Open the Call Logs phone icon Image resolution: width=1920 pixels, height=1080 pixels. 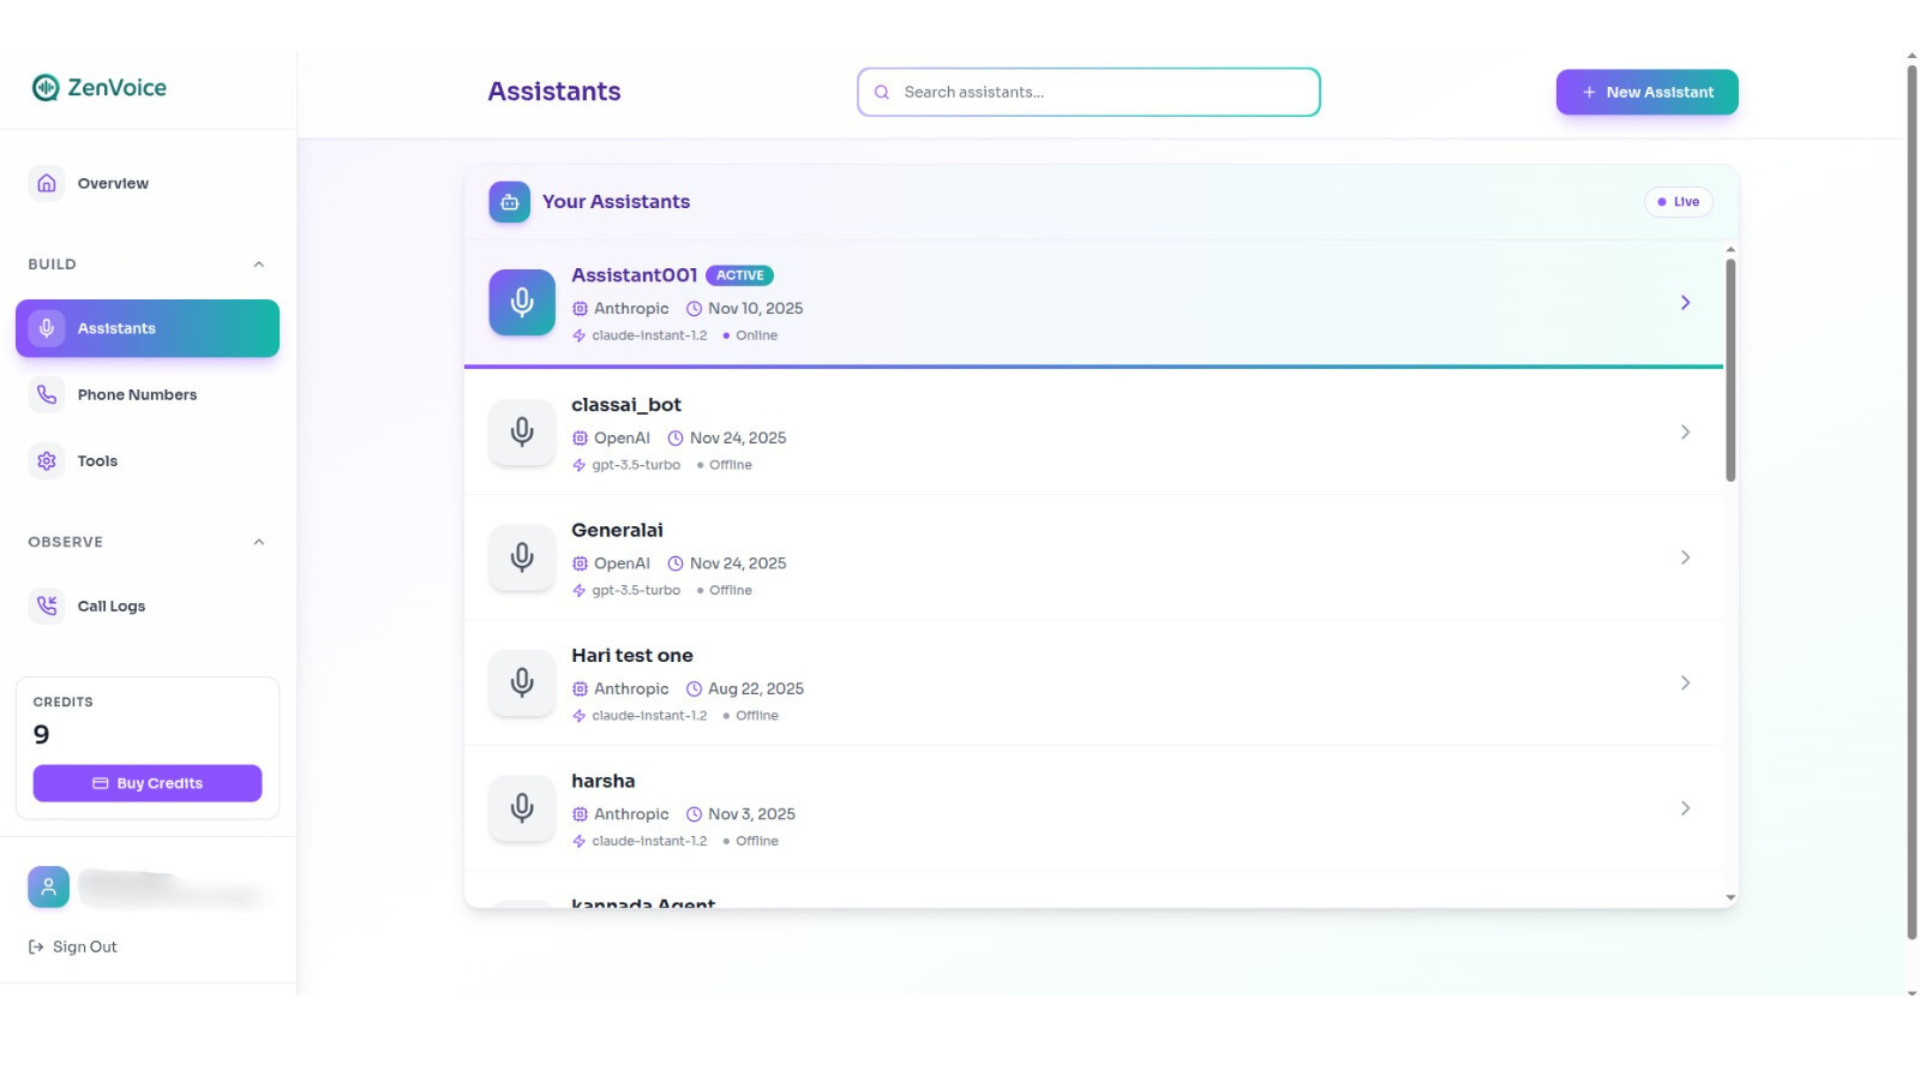coord(46,606)
